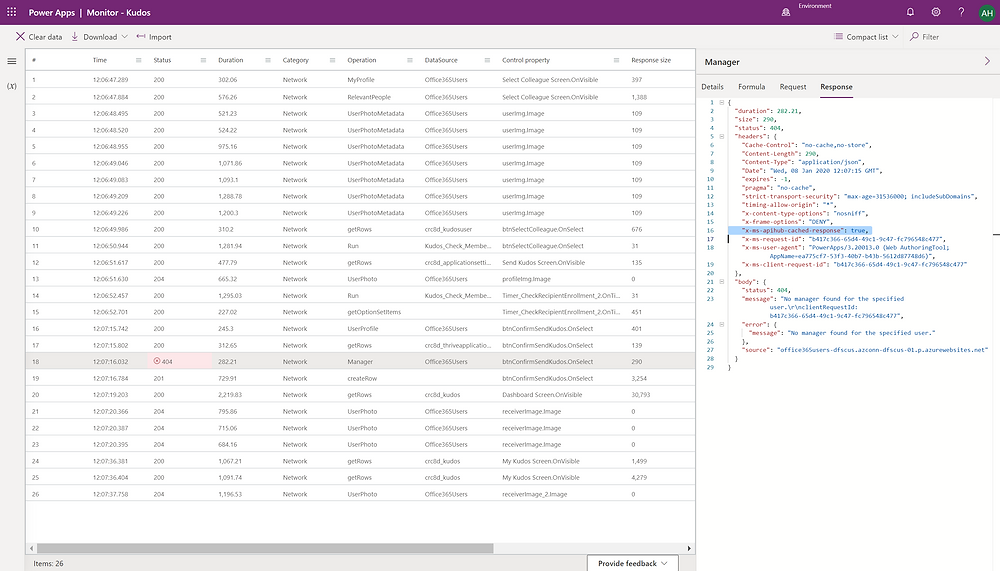Viewport: 1000px width, 571px height.
Task: Click the horizontal scrollbar left arrow
Action: coord(31,548)
